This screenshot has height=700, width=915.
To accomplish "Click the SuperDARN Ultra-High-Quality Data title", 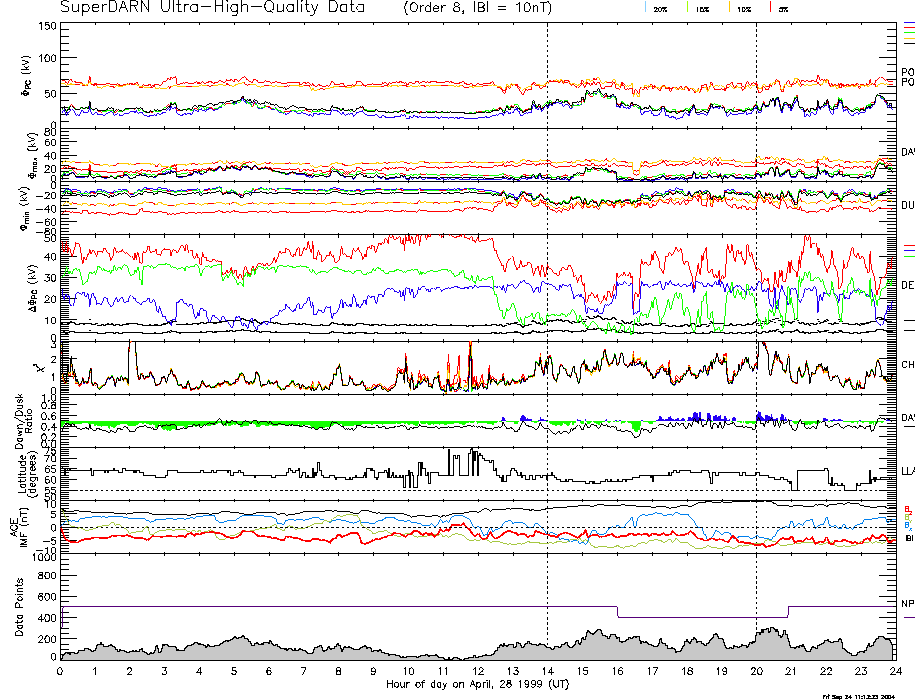I will click(x=214, y=8).
